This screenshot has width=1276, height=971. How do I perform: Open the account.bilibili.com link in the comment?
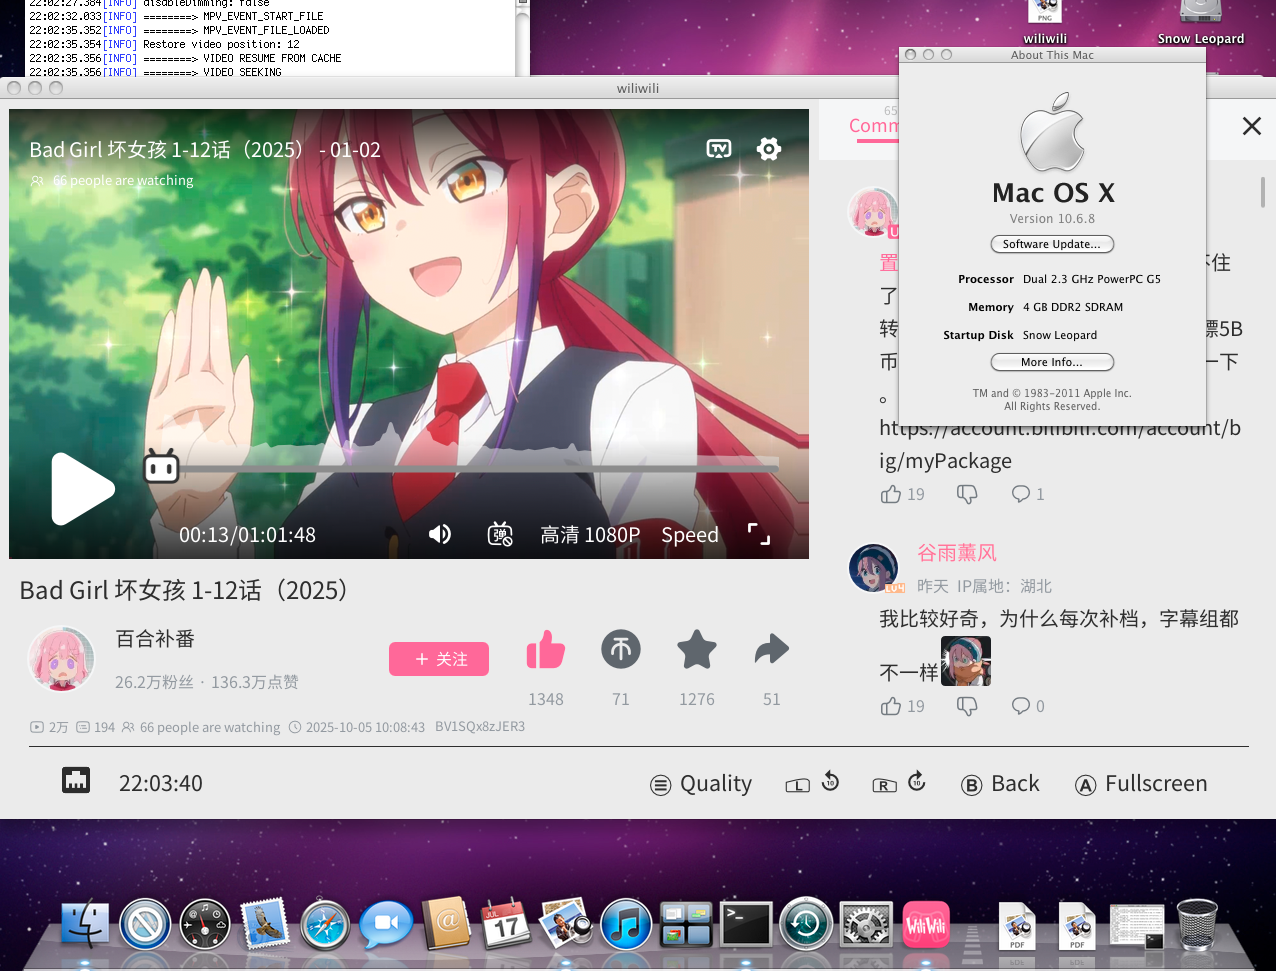click(1060, 444)
